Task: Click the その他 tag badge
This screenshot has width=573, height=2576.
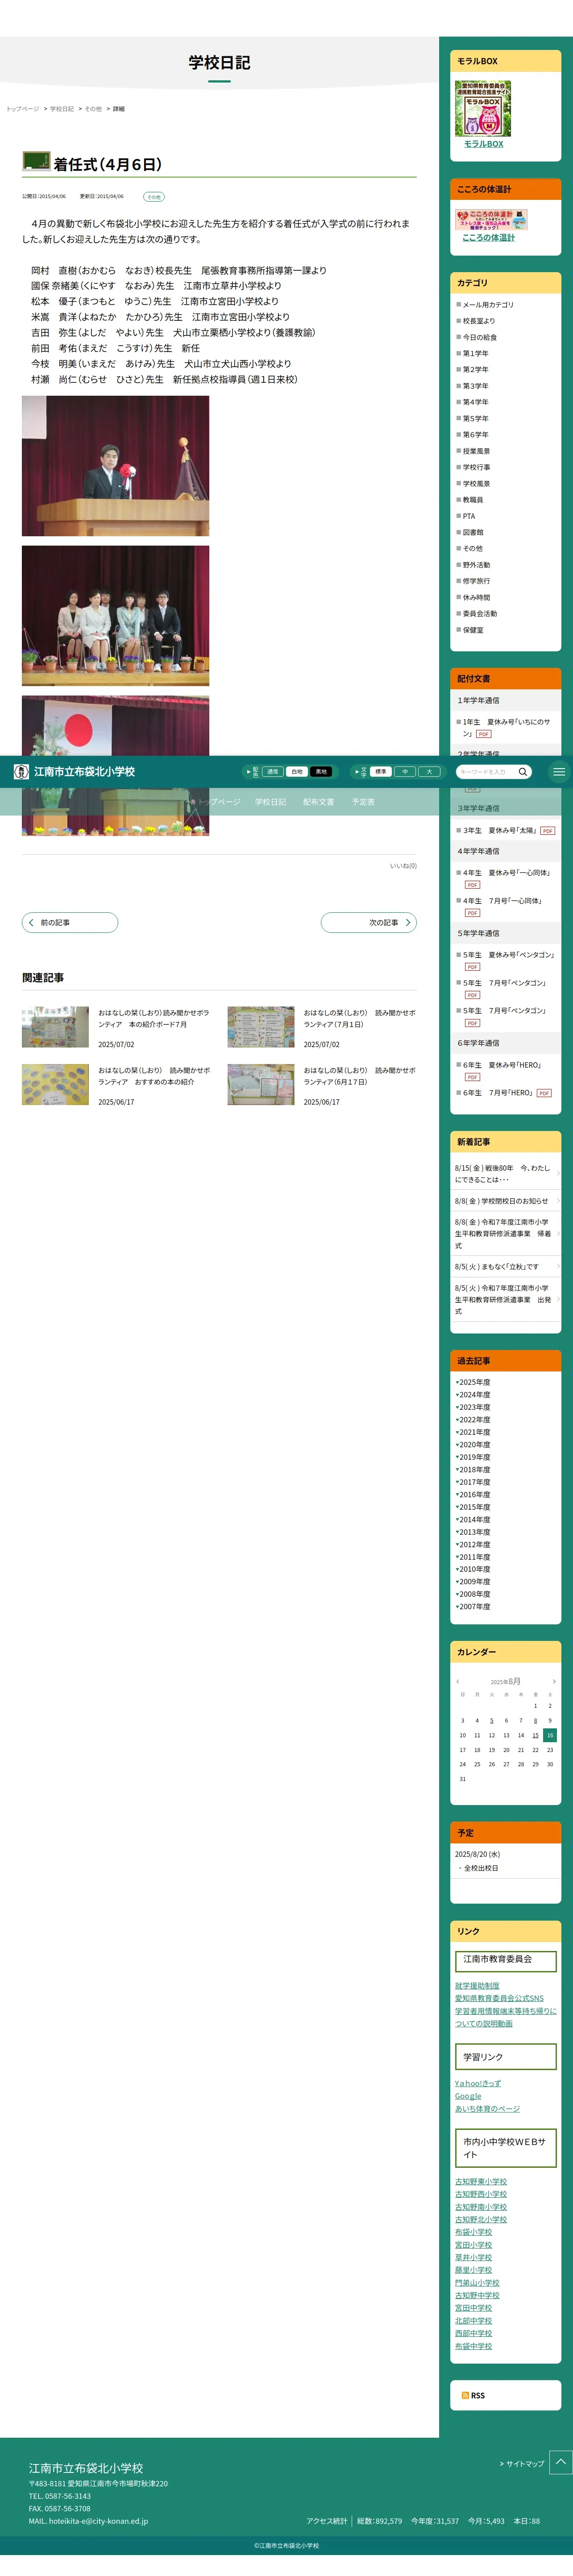Action: coord(153,197)
